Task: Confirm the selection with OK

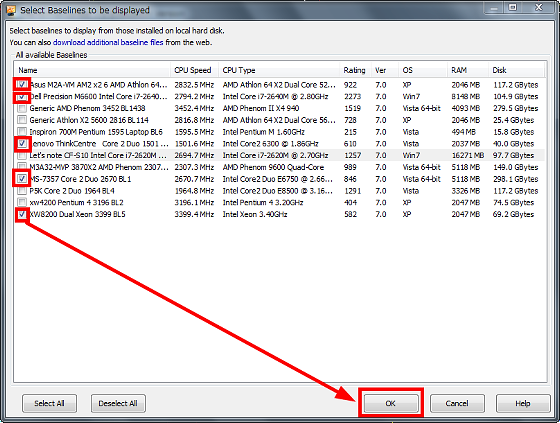Action: (391, 403)
